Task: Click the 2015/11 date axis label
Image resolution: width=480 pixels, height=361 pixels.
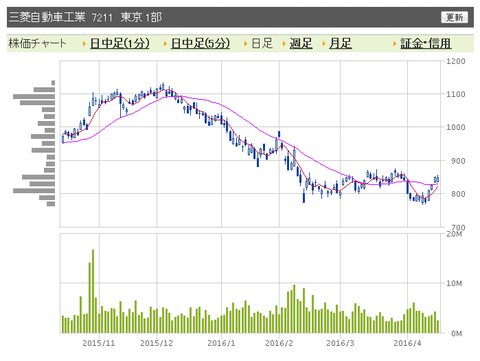Action: [99, 343]
